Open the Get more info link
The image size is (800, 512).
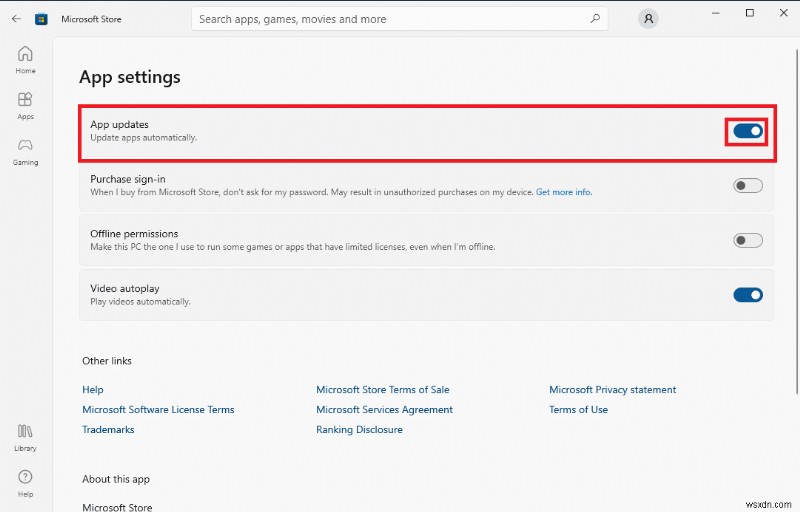pyautogui.click(x=564, y=192)
